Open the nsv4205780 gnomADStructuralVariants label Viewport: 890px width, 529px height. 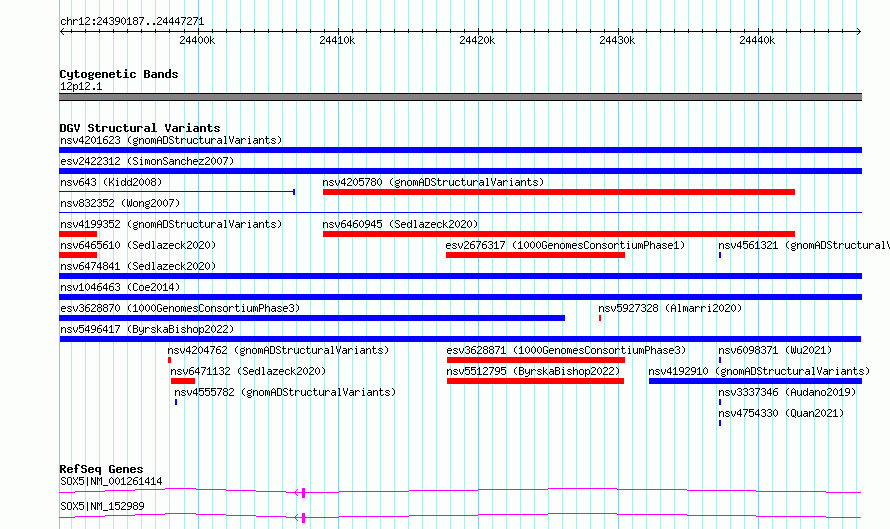coord(433,182)
